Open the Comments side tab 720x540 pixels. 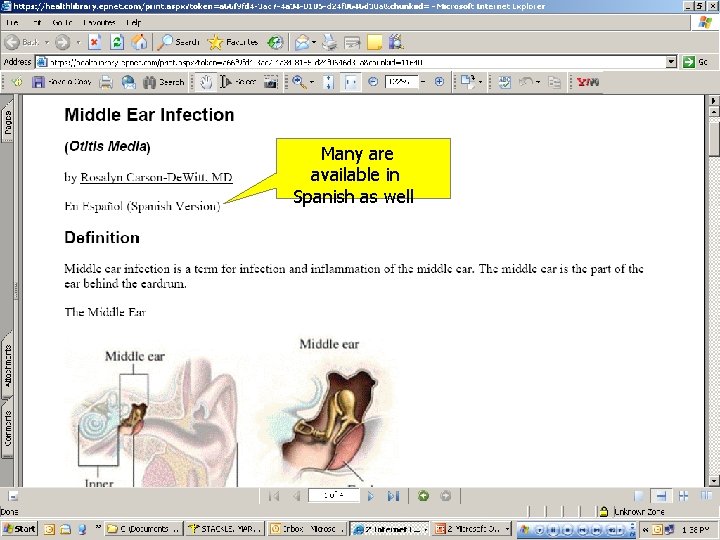pos(8,428)
